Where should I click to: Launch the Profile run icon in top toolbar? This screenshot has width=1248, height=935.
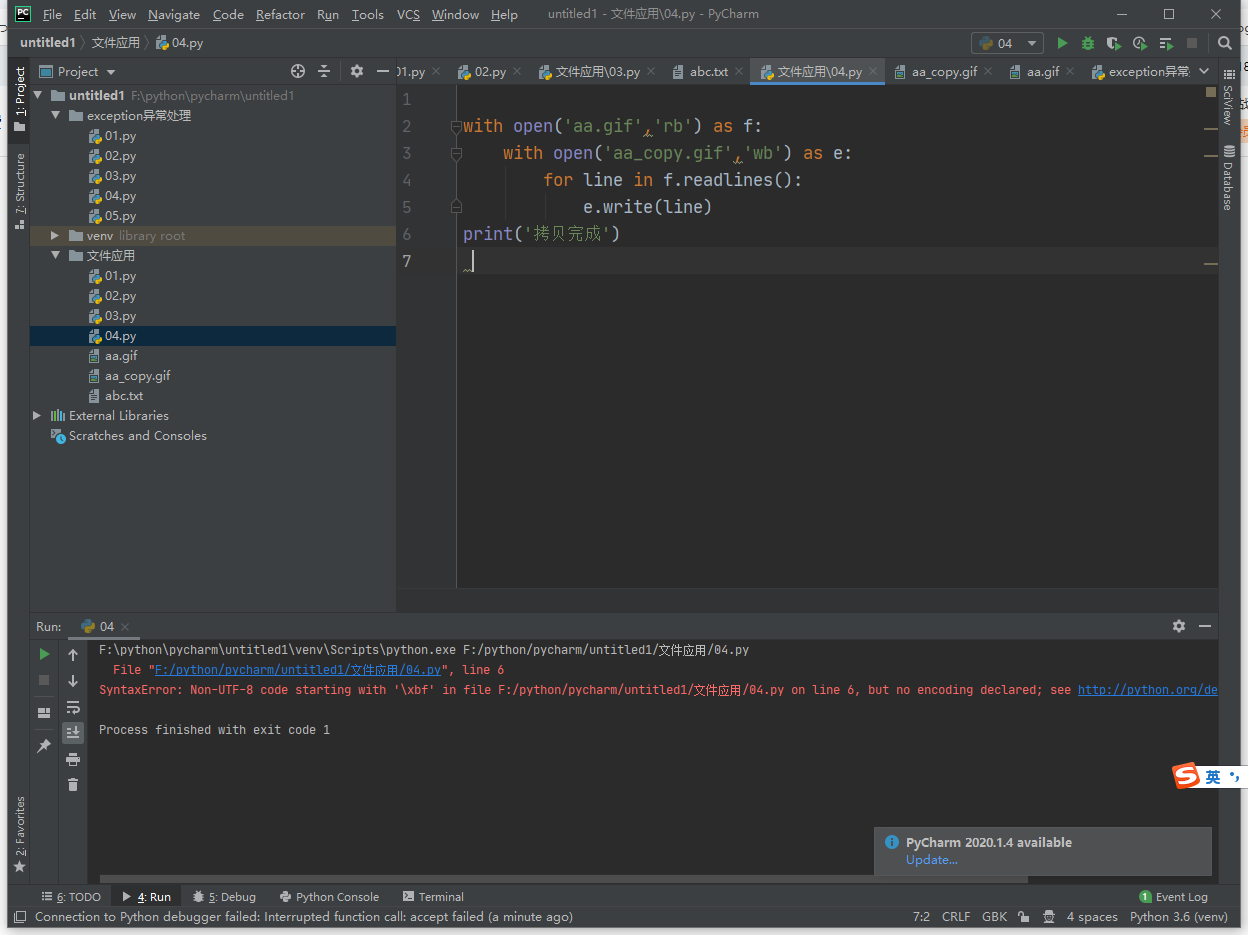1140,43
